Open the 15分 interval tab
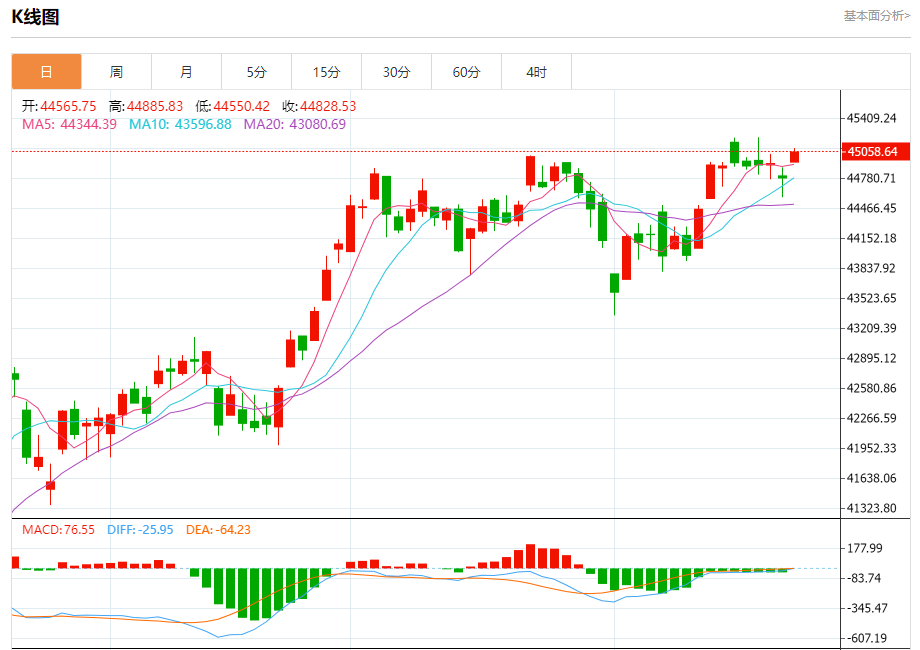920x650 pixels. pyautogui.click(x=326, y=72)
